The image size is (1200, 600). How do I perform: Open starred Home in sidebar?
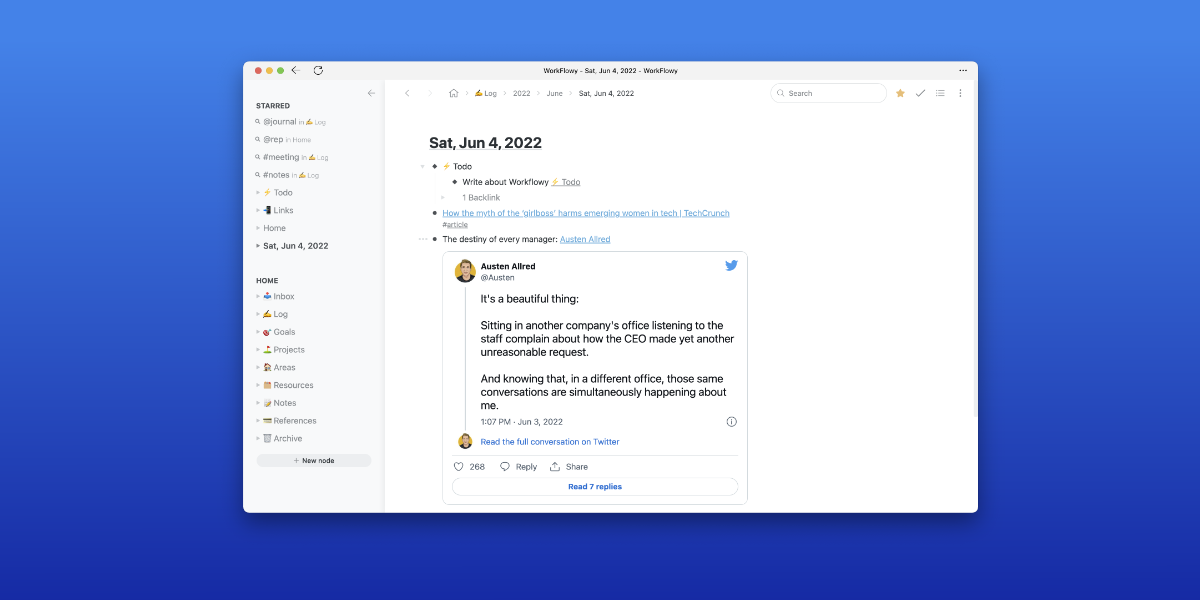pos(274,228)
